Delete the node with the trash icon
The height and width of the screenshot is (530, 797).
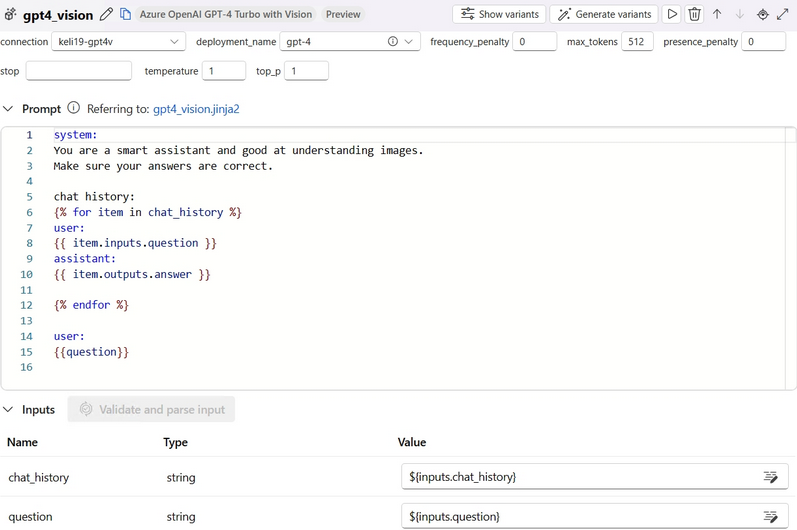point(694,14)
